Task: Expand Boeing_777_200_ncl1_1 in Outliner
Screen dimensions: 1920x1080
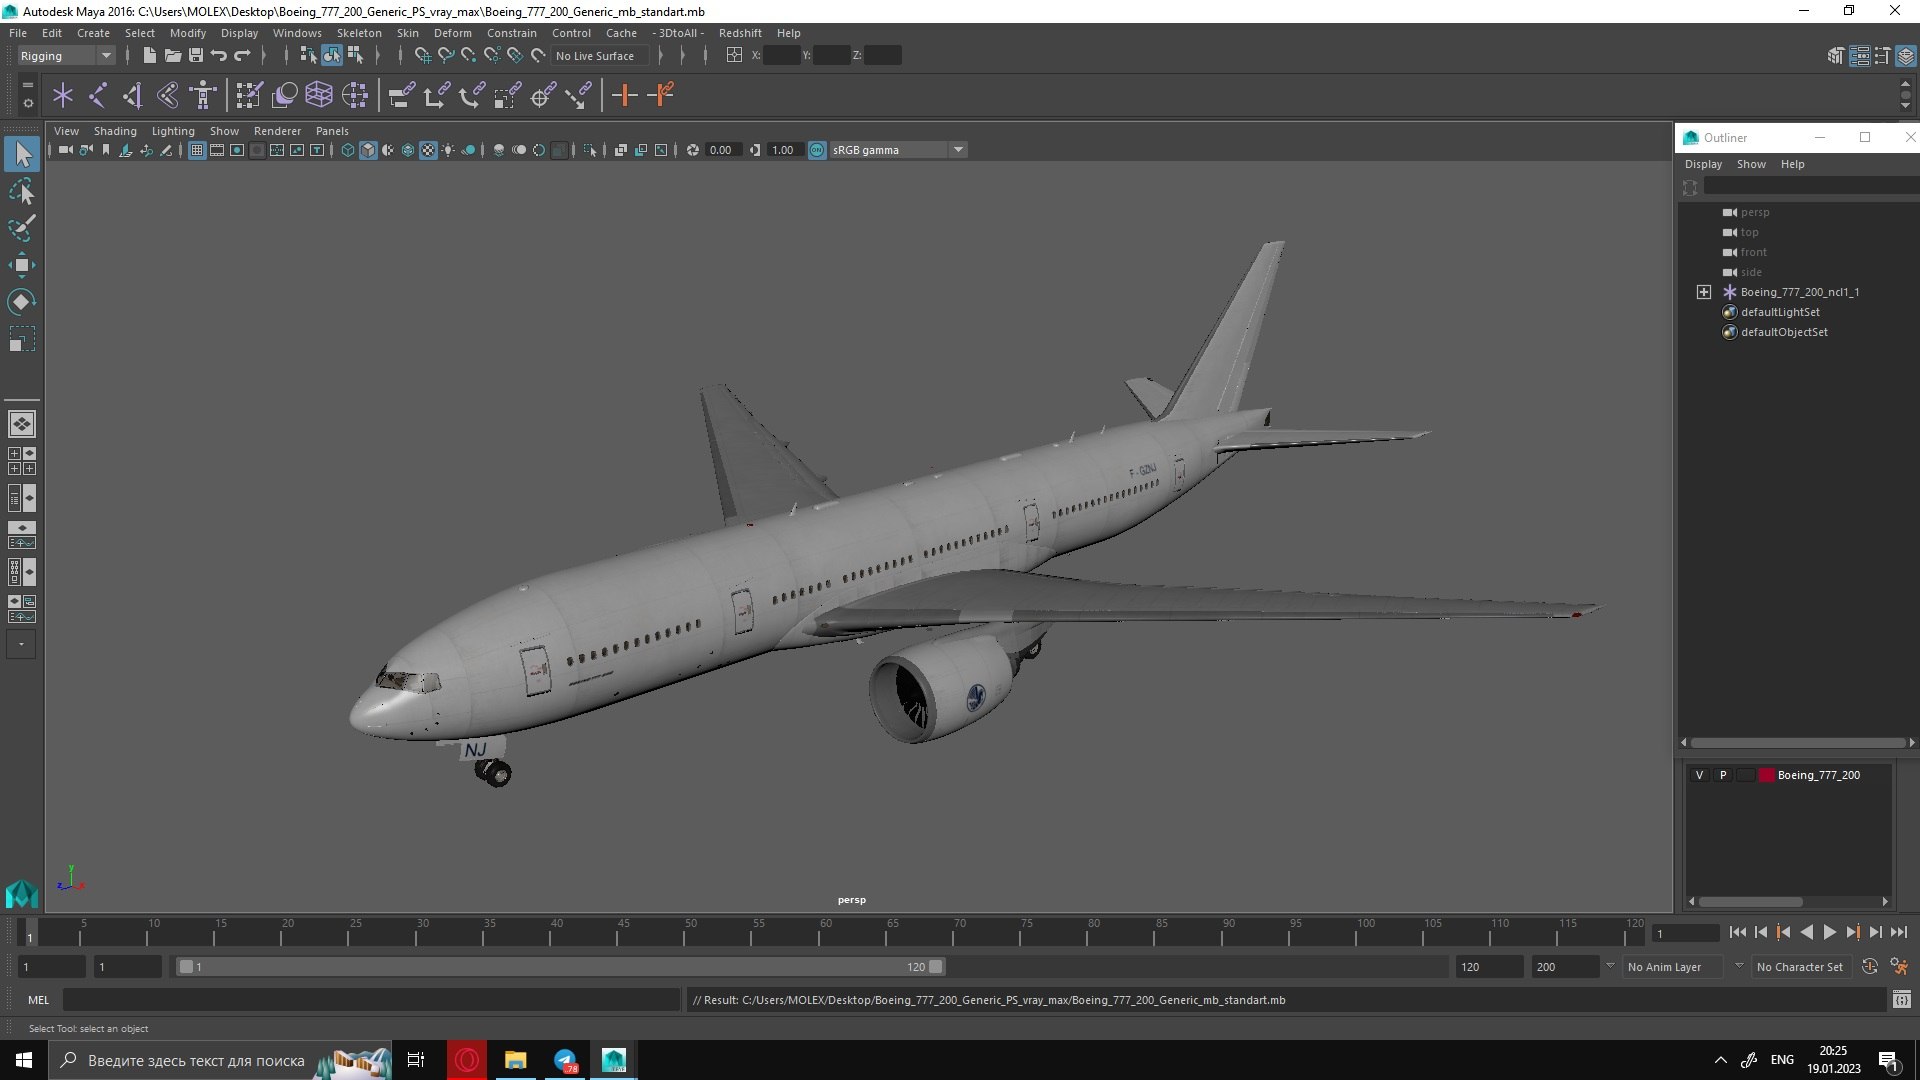Action: (x=1703, y=292)
